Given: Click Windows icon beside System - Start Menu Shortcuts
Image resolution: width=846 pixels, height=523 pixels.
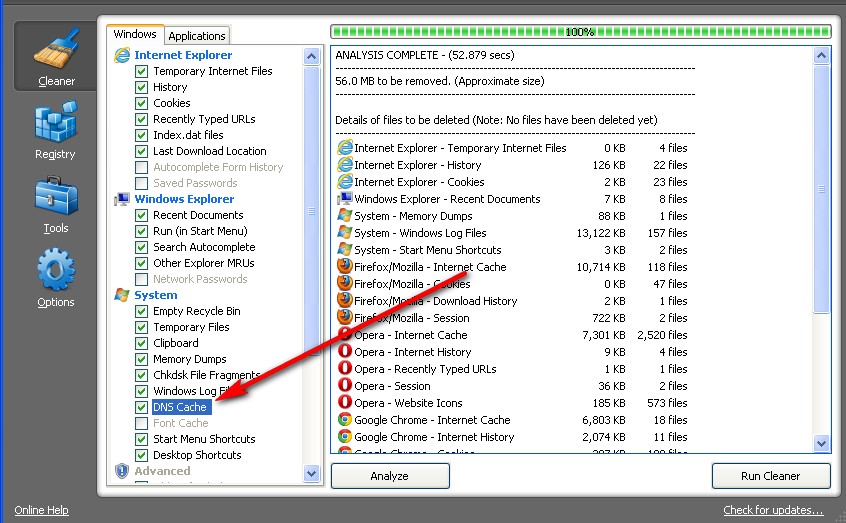Looking at the screenshot, I should point(345,249).
